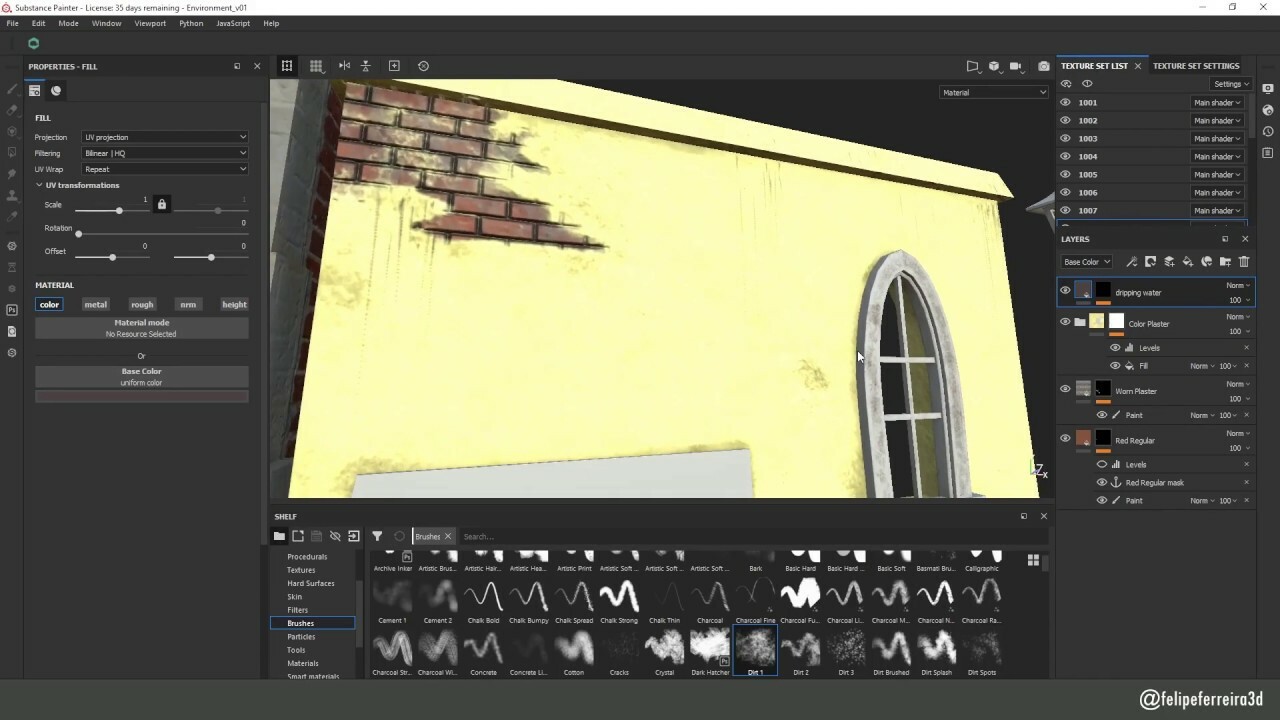1280x720 pixels.
Task: Open the Material view mode dropdown in viewport
Action: click(993, 92)
